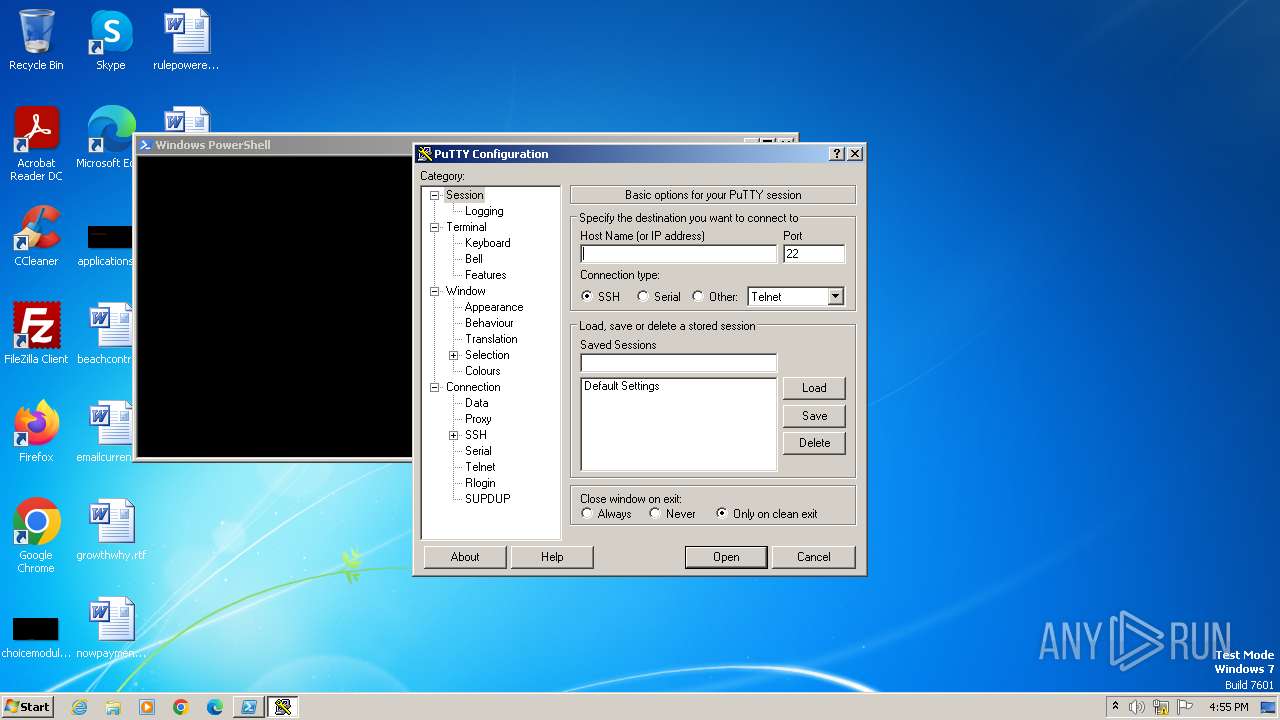1280x720 pixels.
Task: Select the growthwhy.rtf file icon
Action: coord(111,530)
